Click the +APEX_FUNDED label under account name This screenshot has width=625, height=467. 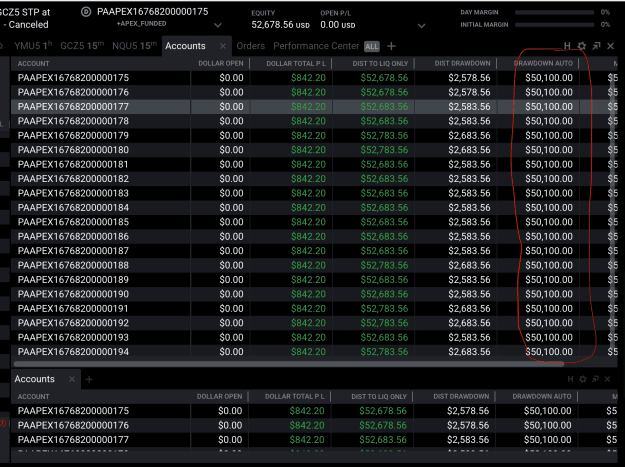click(x=142, y=24)
